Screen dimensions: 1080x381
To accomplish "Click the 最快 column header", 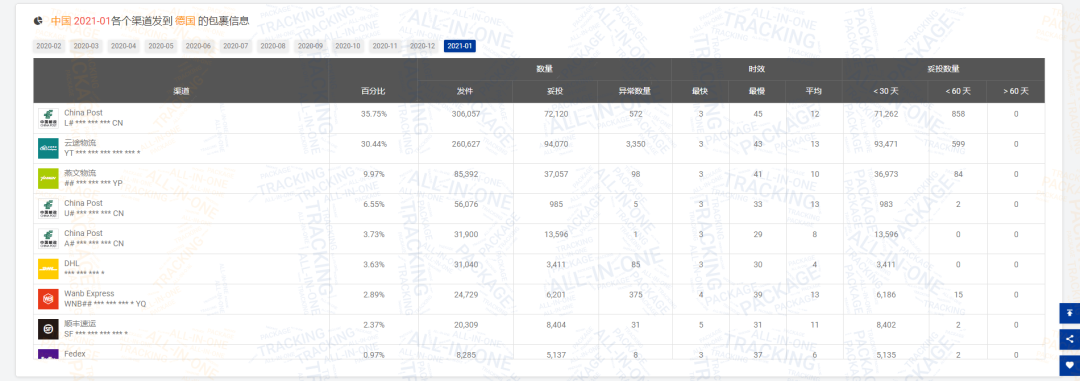I will tap(700, 91).
